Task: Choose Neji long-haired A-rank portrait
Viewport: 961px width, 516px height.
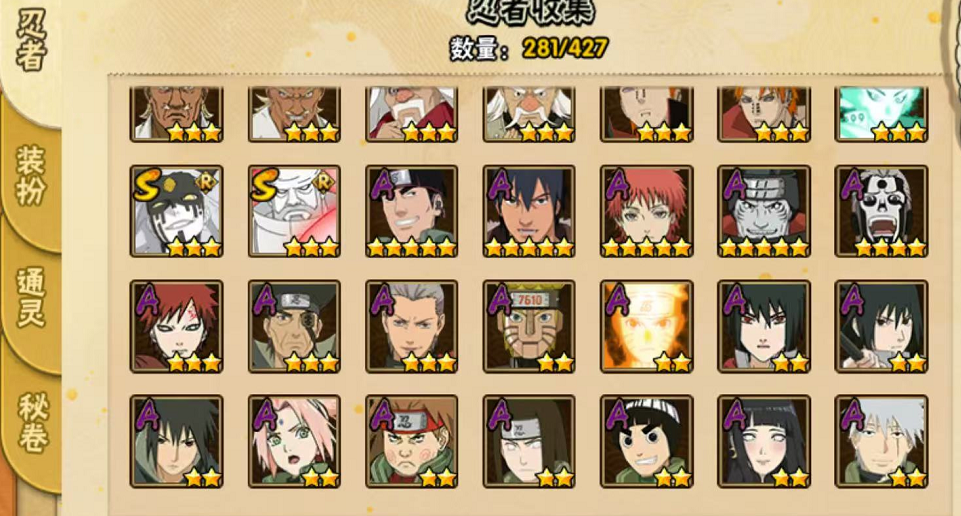Action: click(529, 442)
